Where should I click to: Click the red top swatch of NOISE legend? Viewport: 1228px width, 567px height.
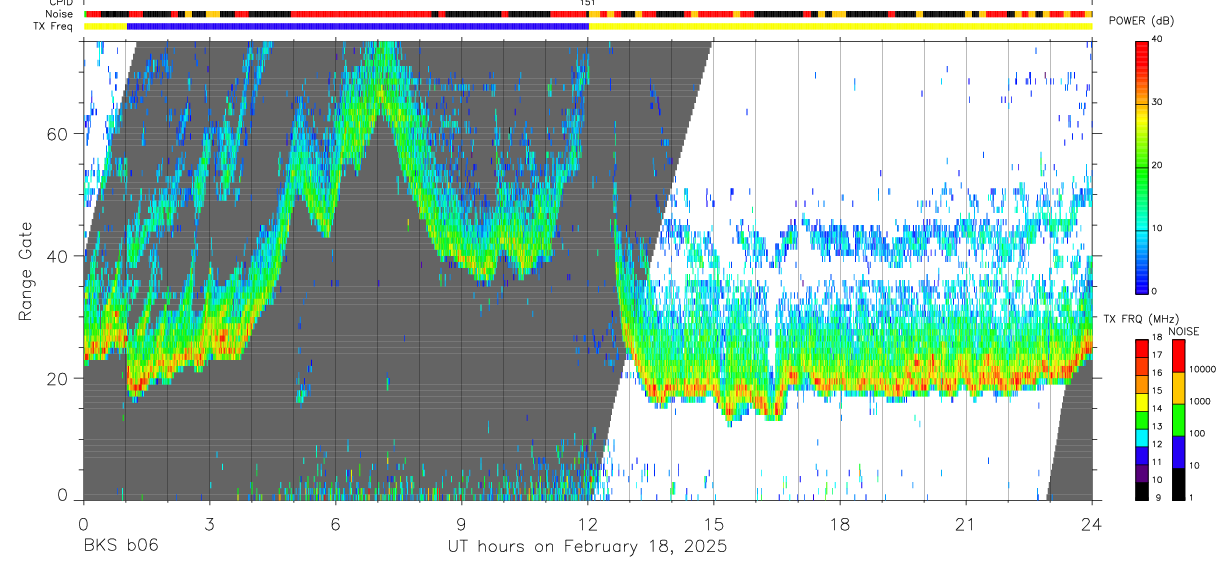[x=1178, y=356]
